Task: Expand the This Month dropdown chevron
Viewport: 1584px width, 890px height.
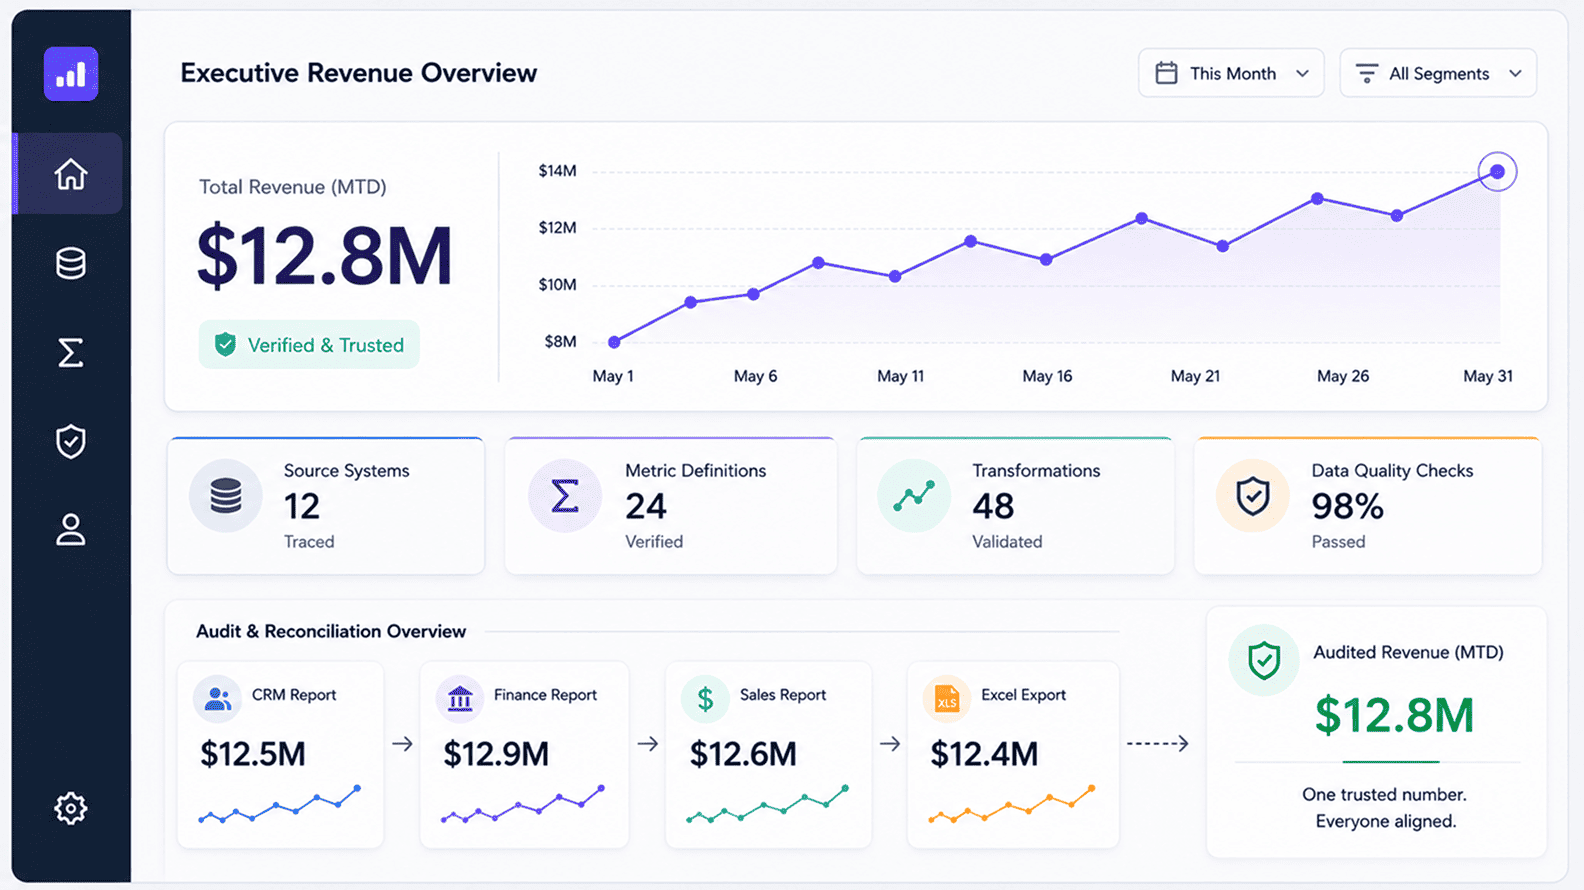Action: click(1302, 73)
